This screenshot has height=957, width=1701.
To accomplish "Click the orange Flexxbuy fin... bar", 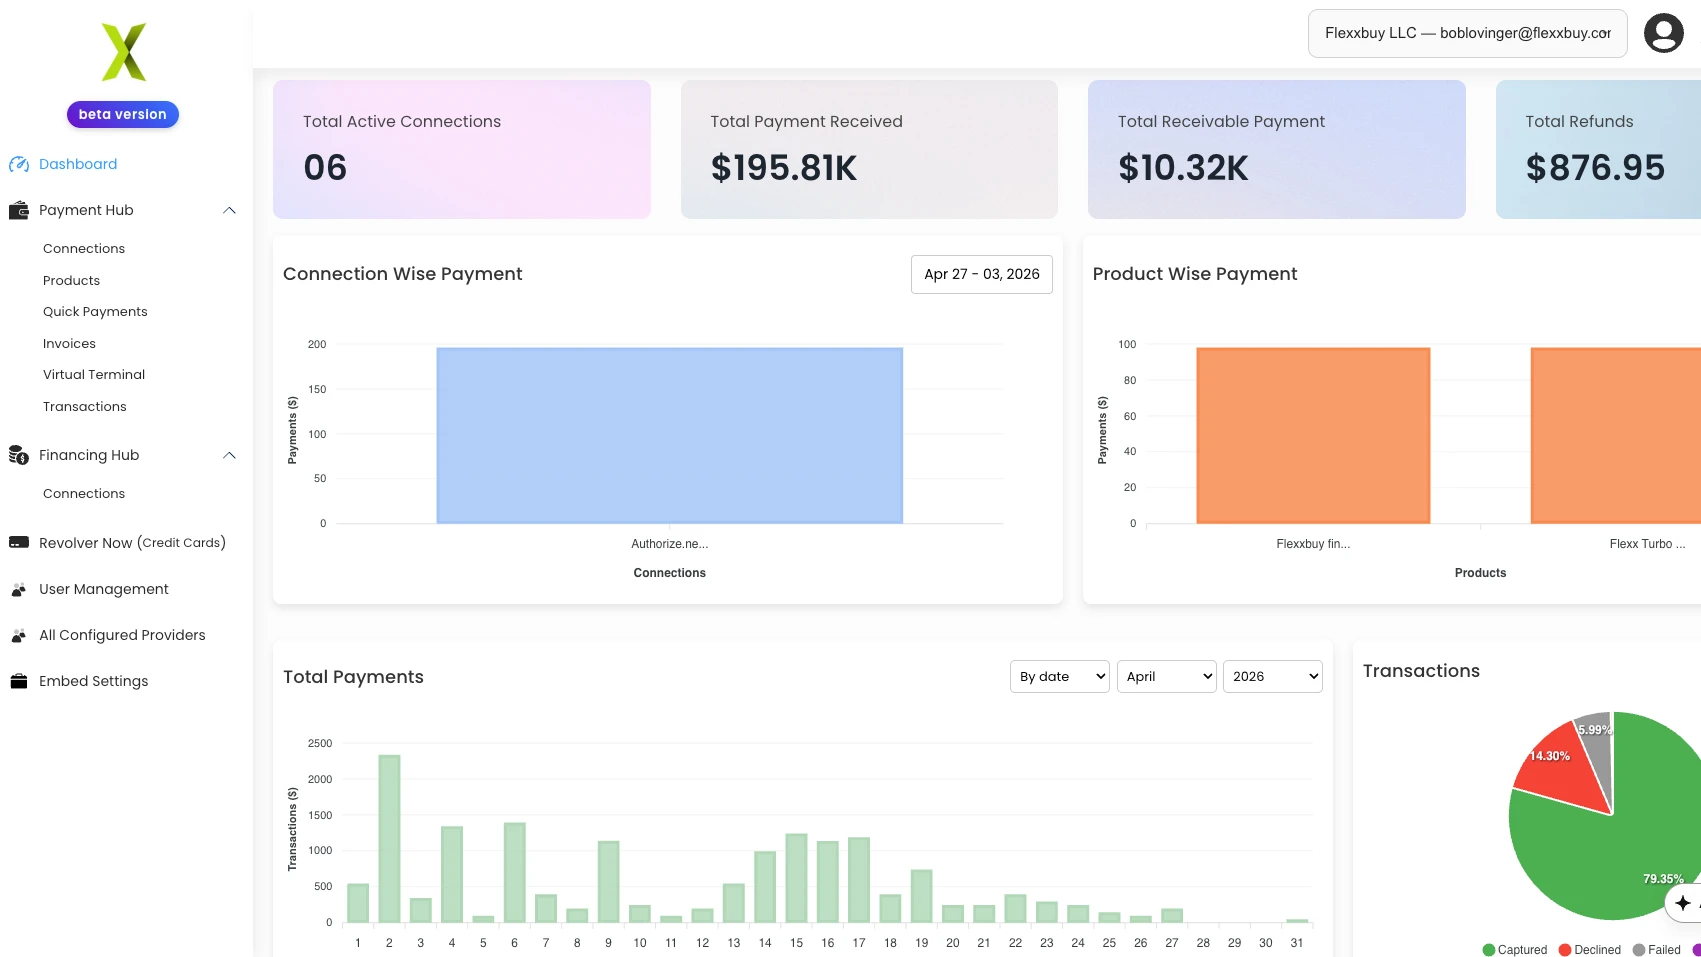I will pos(1313,436).
